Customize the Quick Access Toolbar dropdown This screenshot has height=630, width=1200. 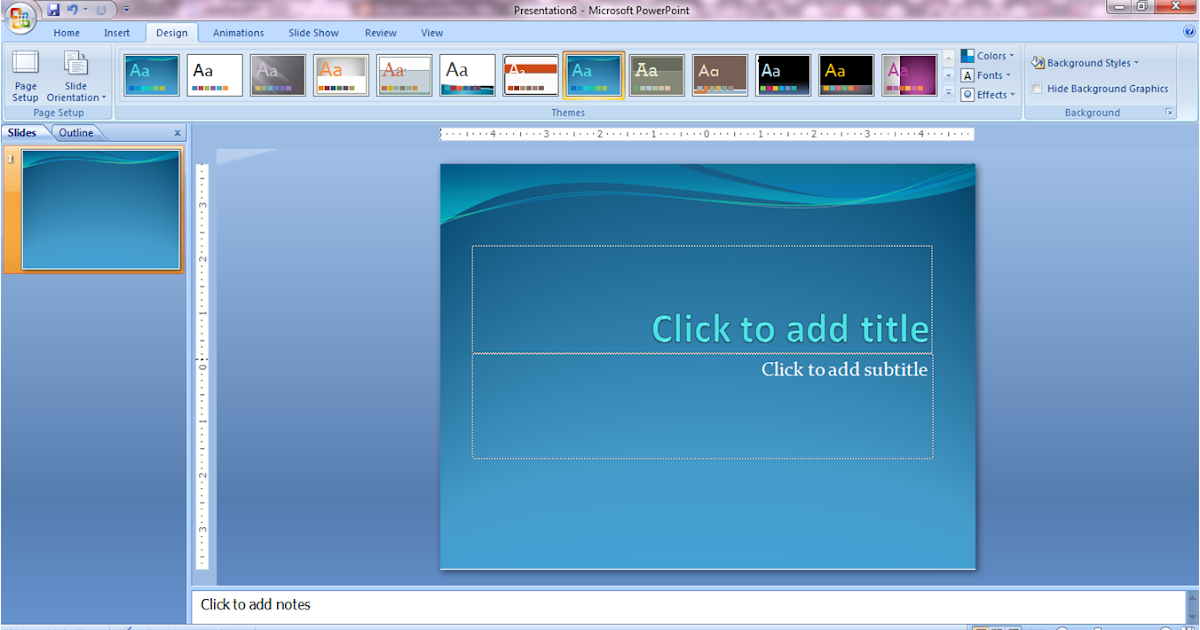[126, 9]
